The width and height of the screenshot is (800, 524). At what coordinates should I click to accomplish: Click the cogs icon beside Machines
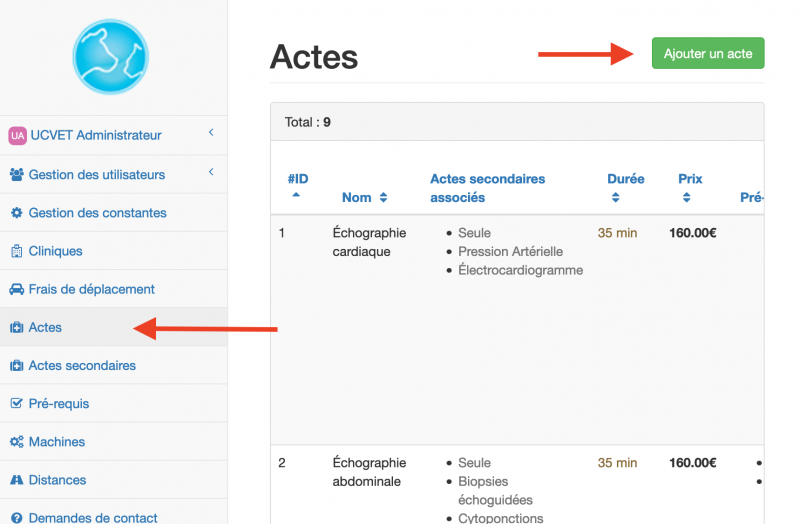click(x=17, y=442)
